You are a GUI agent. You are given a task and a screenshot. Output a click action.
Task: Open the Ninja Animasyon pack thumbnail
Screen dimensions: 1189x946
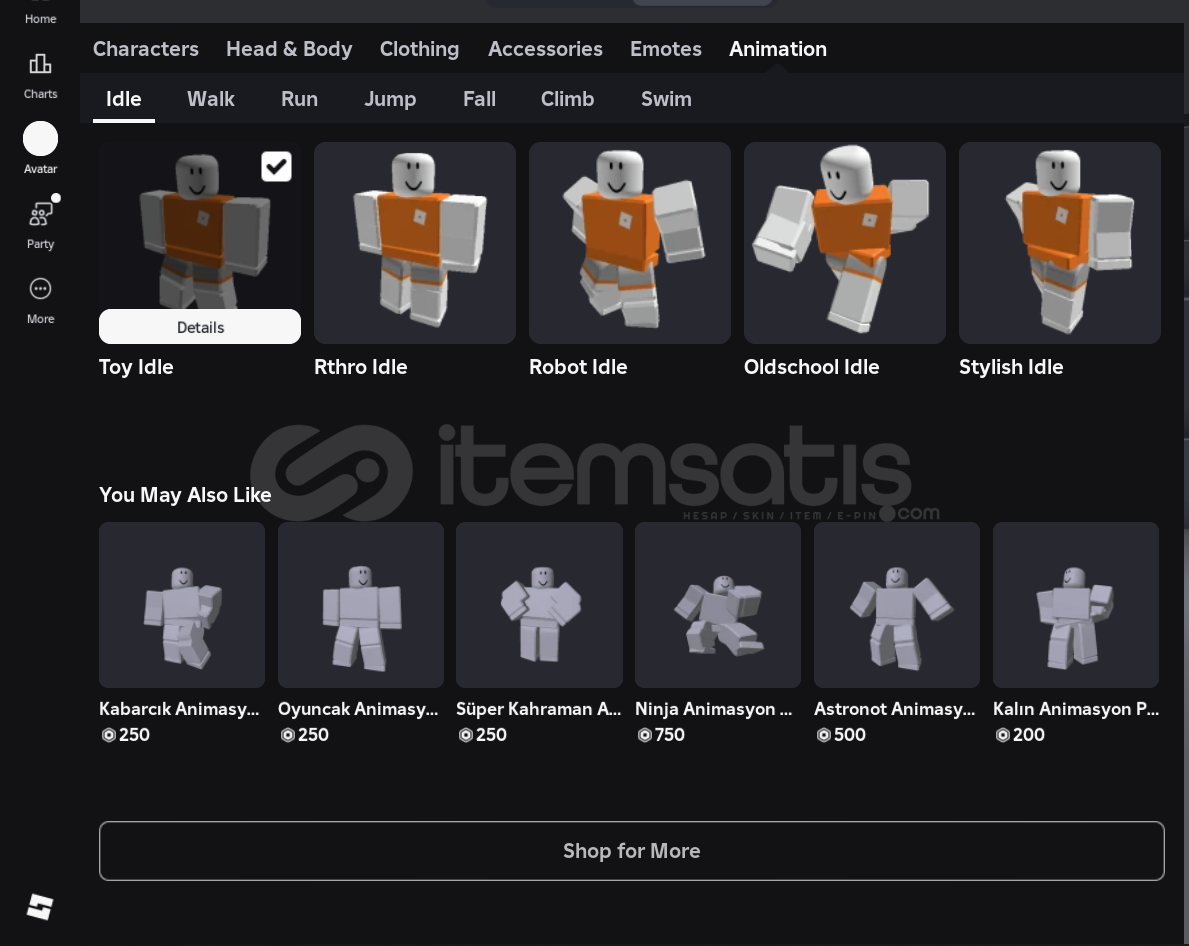[x=718, y=605]
